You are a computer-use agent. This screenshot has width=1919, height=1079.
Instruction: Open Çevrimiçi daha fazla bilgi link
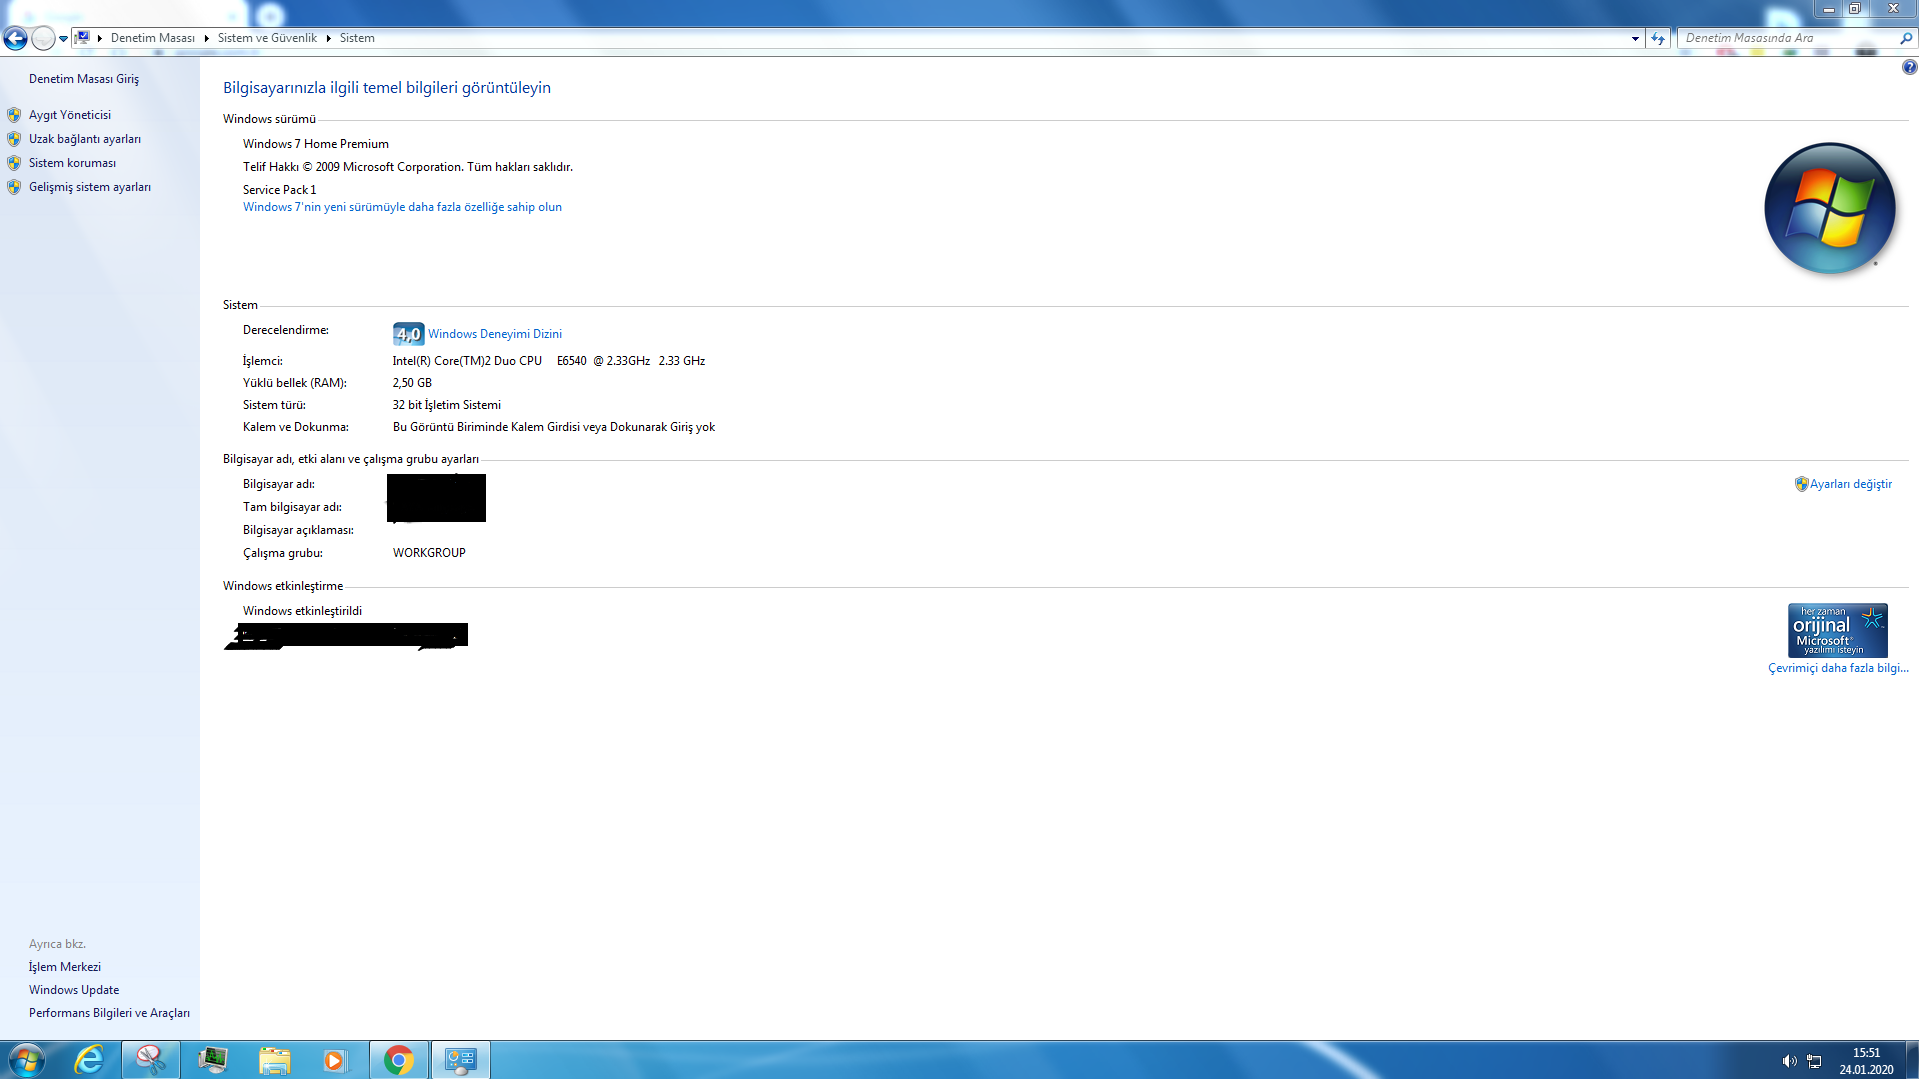pyautogui.click(x=1838, y=668)
